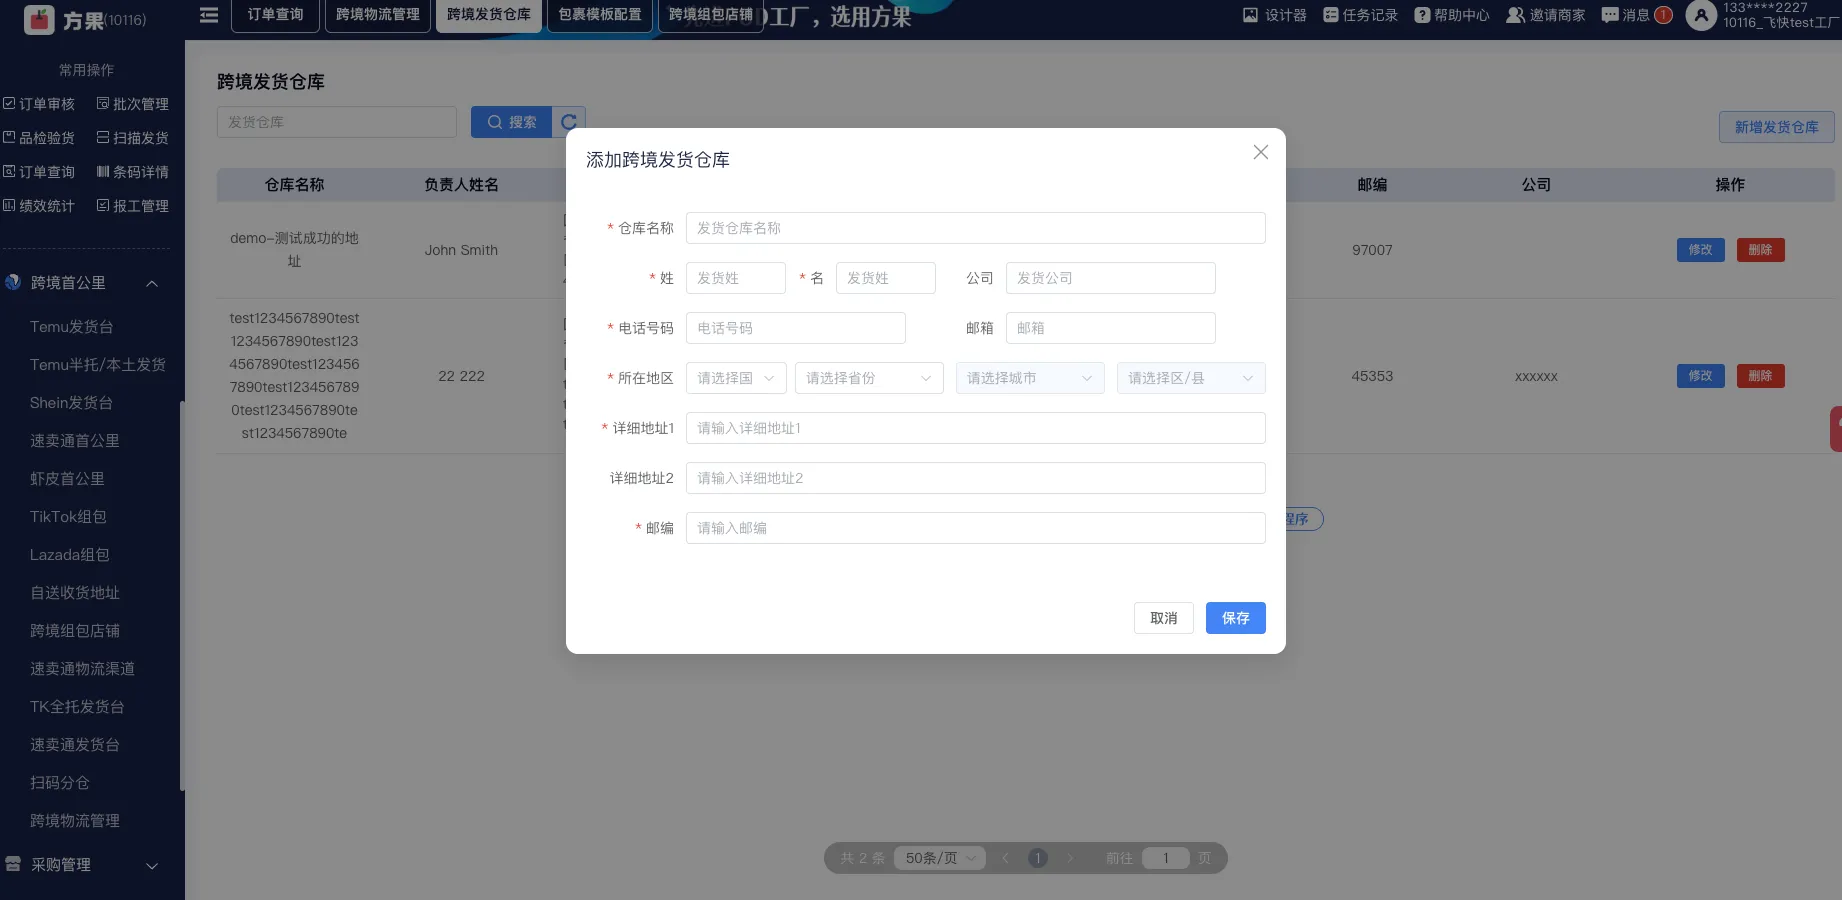The width and height of the screenshot is (1842, 900).
Task: Collapse the 跨境首公里 sidebar section
Action: point(152,283)
